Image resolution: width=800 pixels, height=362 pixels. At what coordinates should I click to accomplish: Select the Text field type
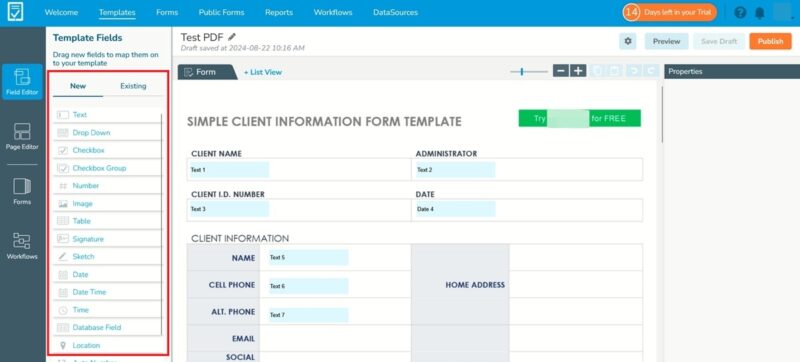click(107, 115)
